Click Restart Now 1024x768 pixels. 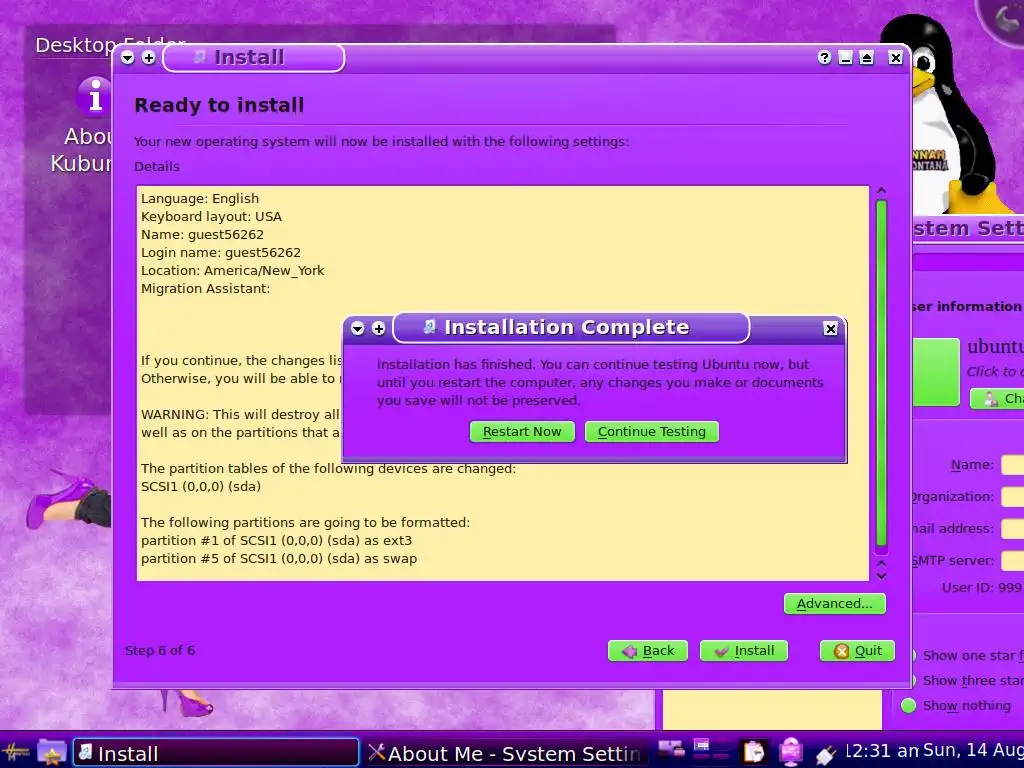pos(522,432)
